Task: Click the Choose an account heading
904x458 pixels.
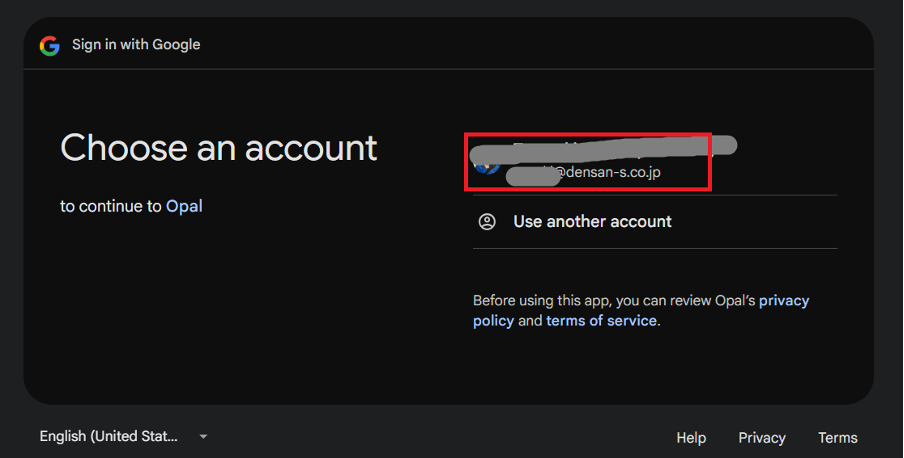Action: click(x=219, y=148)
